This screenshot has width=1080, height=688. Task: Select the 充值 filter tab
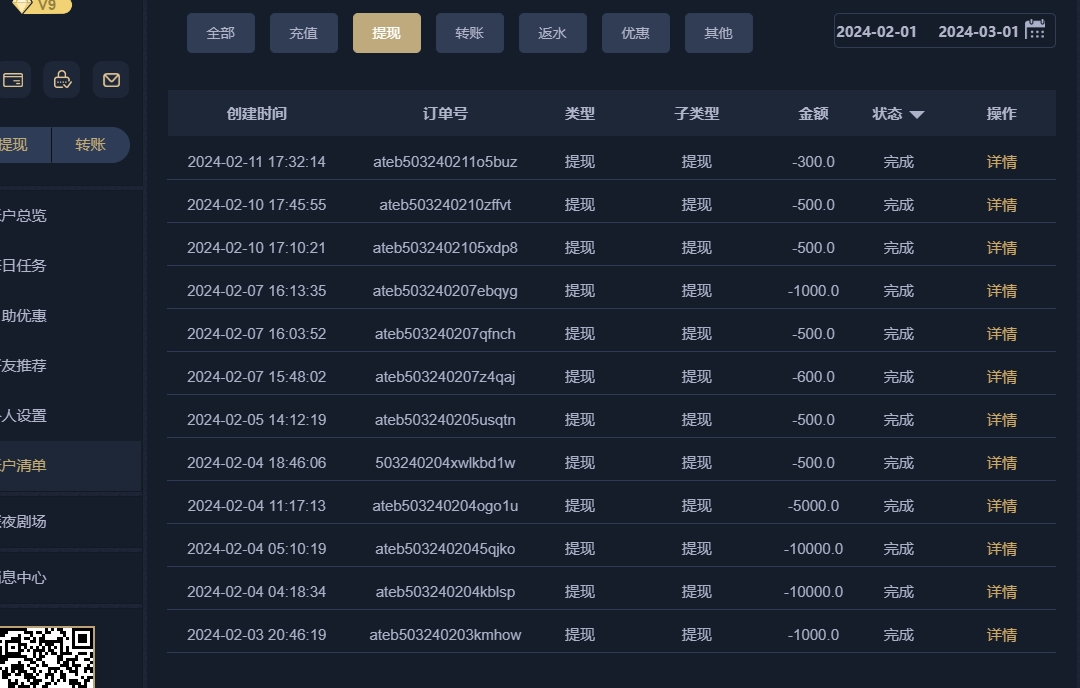pos(303,33)
